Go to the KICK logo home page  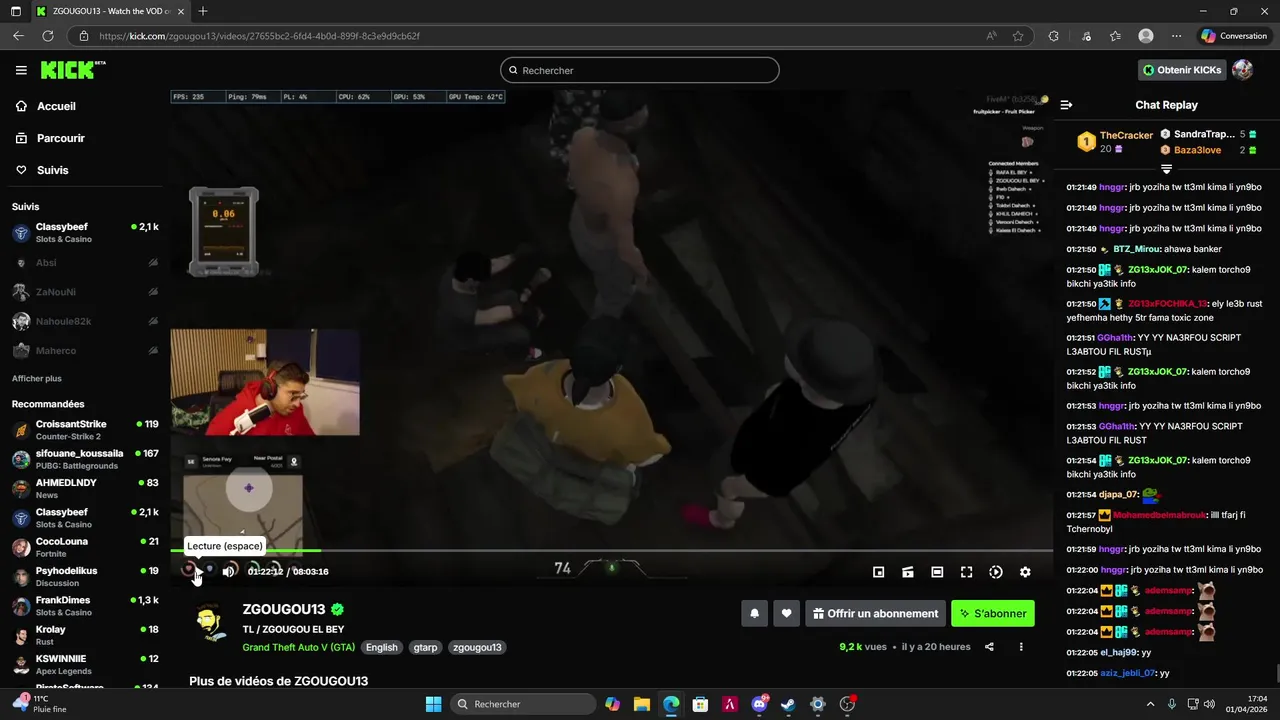tap(72, 70)
